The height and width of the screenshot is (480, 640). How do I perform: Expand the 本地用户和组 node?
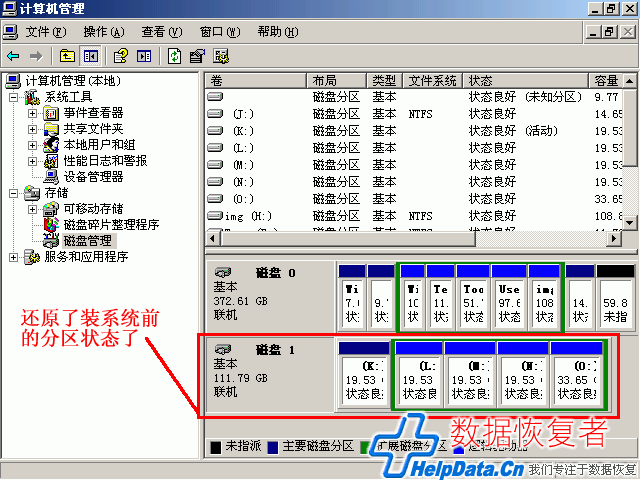(32, 145)
